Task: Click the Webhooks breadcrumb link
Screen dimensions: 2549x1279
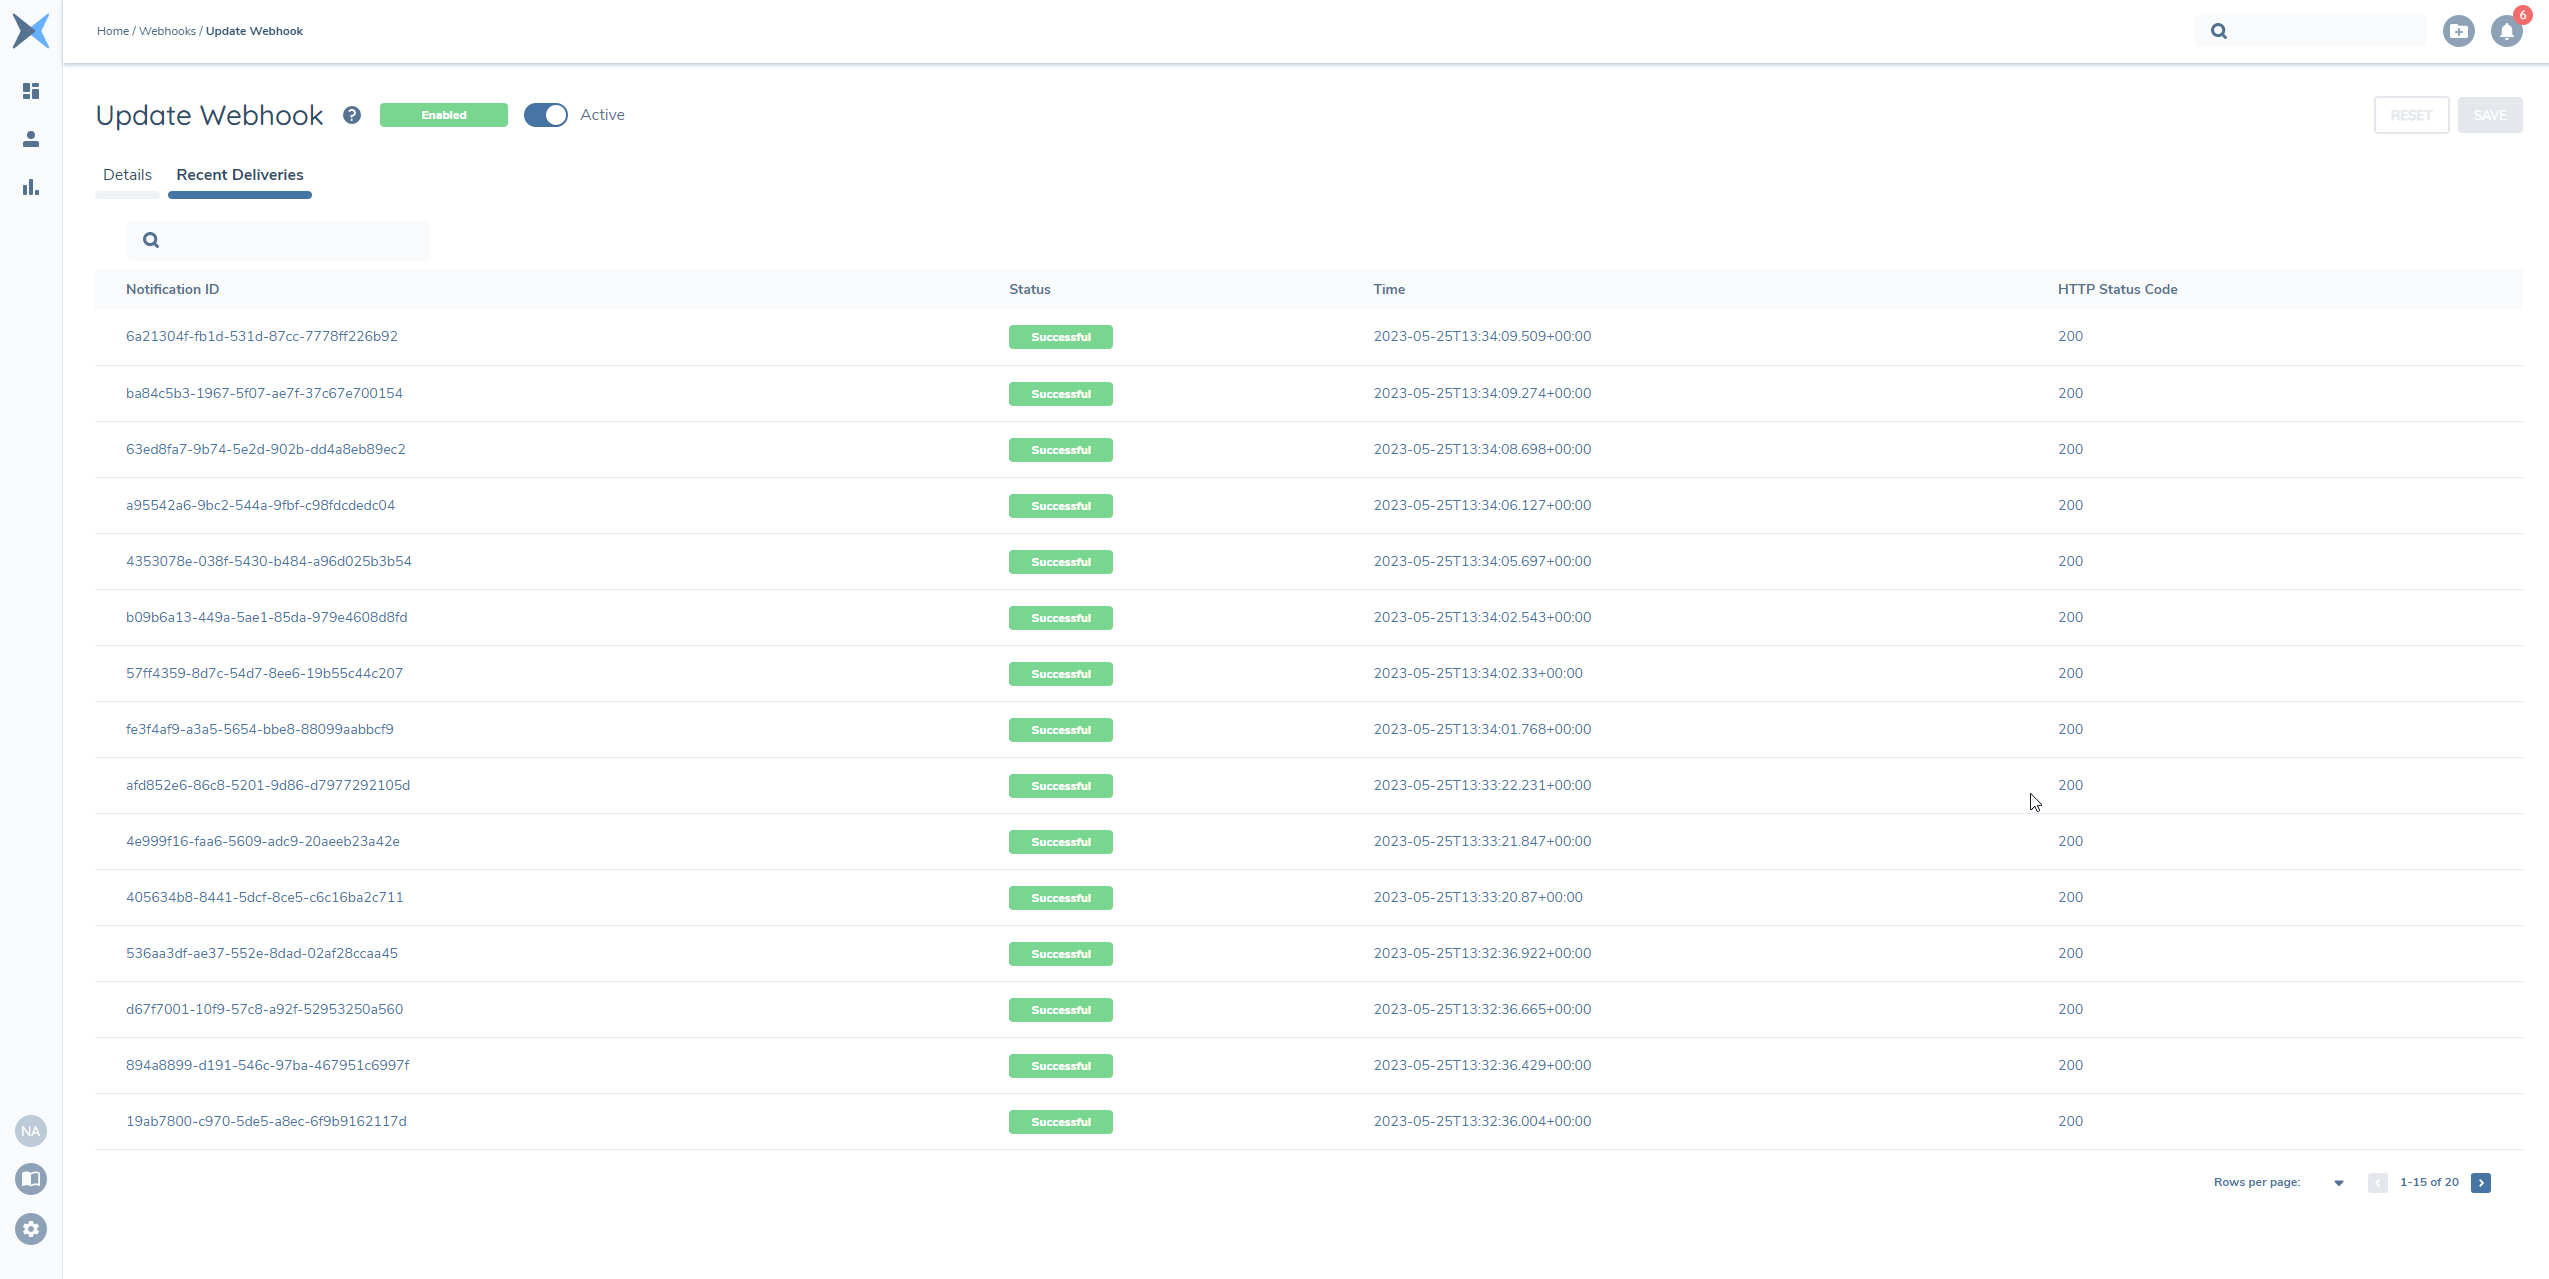Action: point(167,31)
